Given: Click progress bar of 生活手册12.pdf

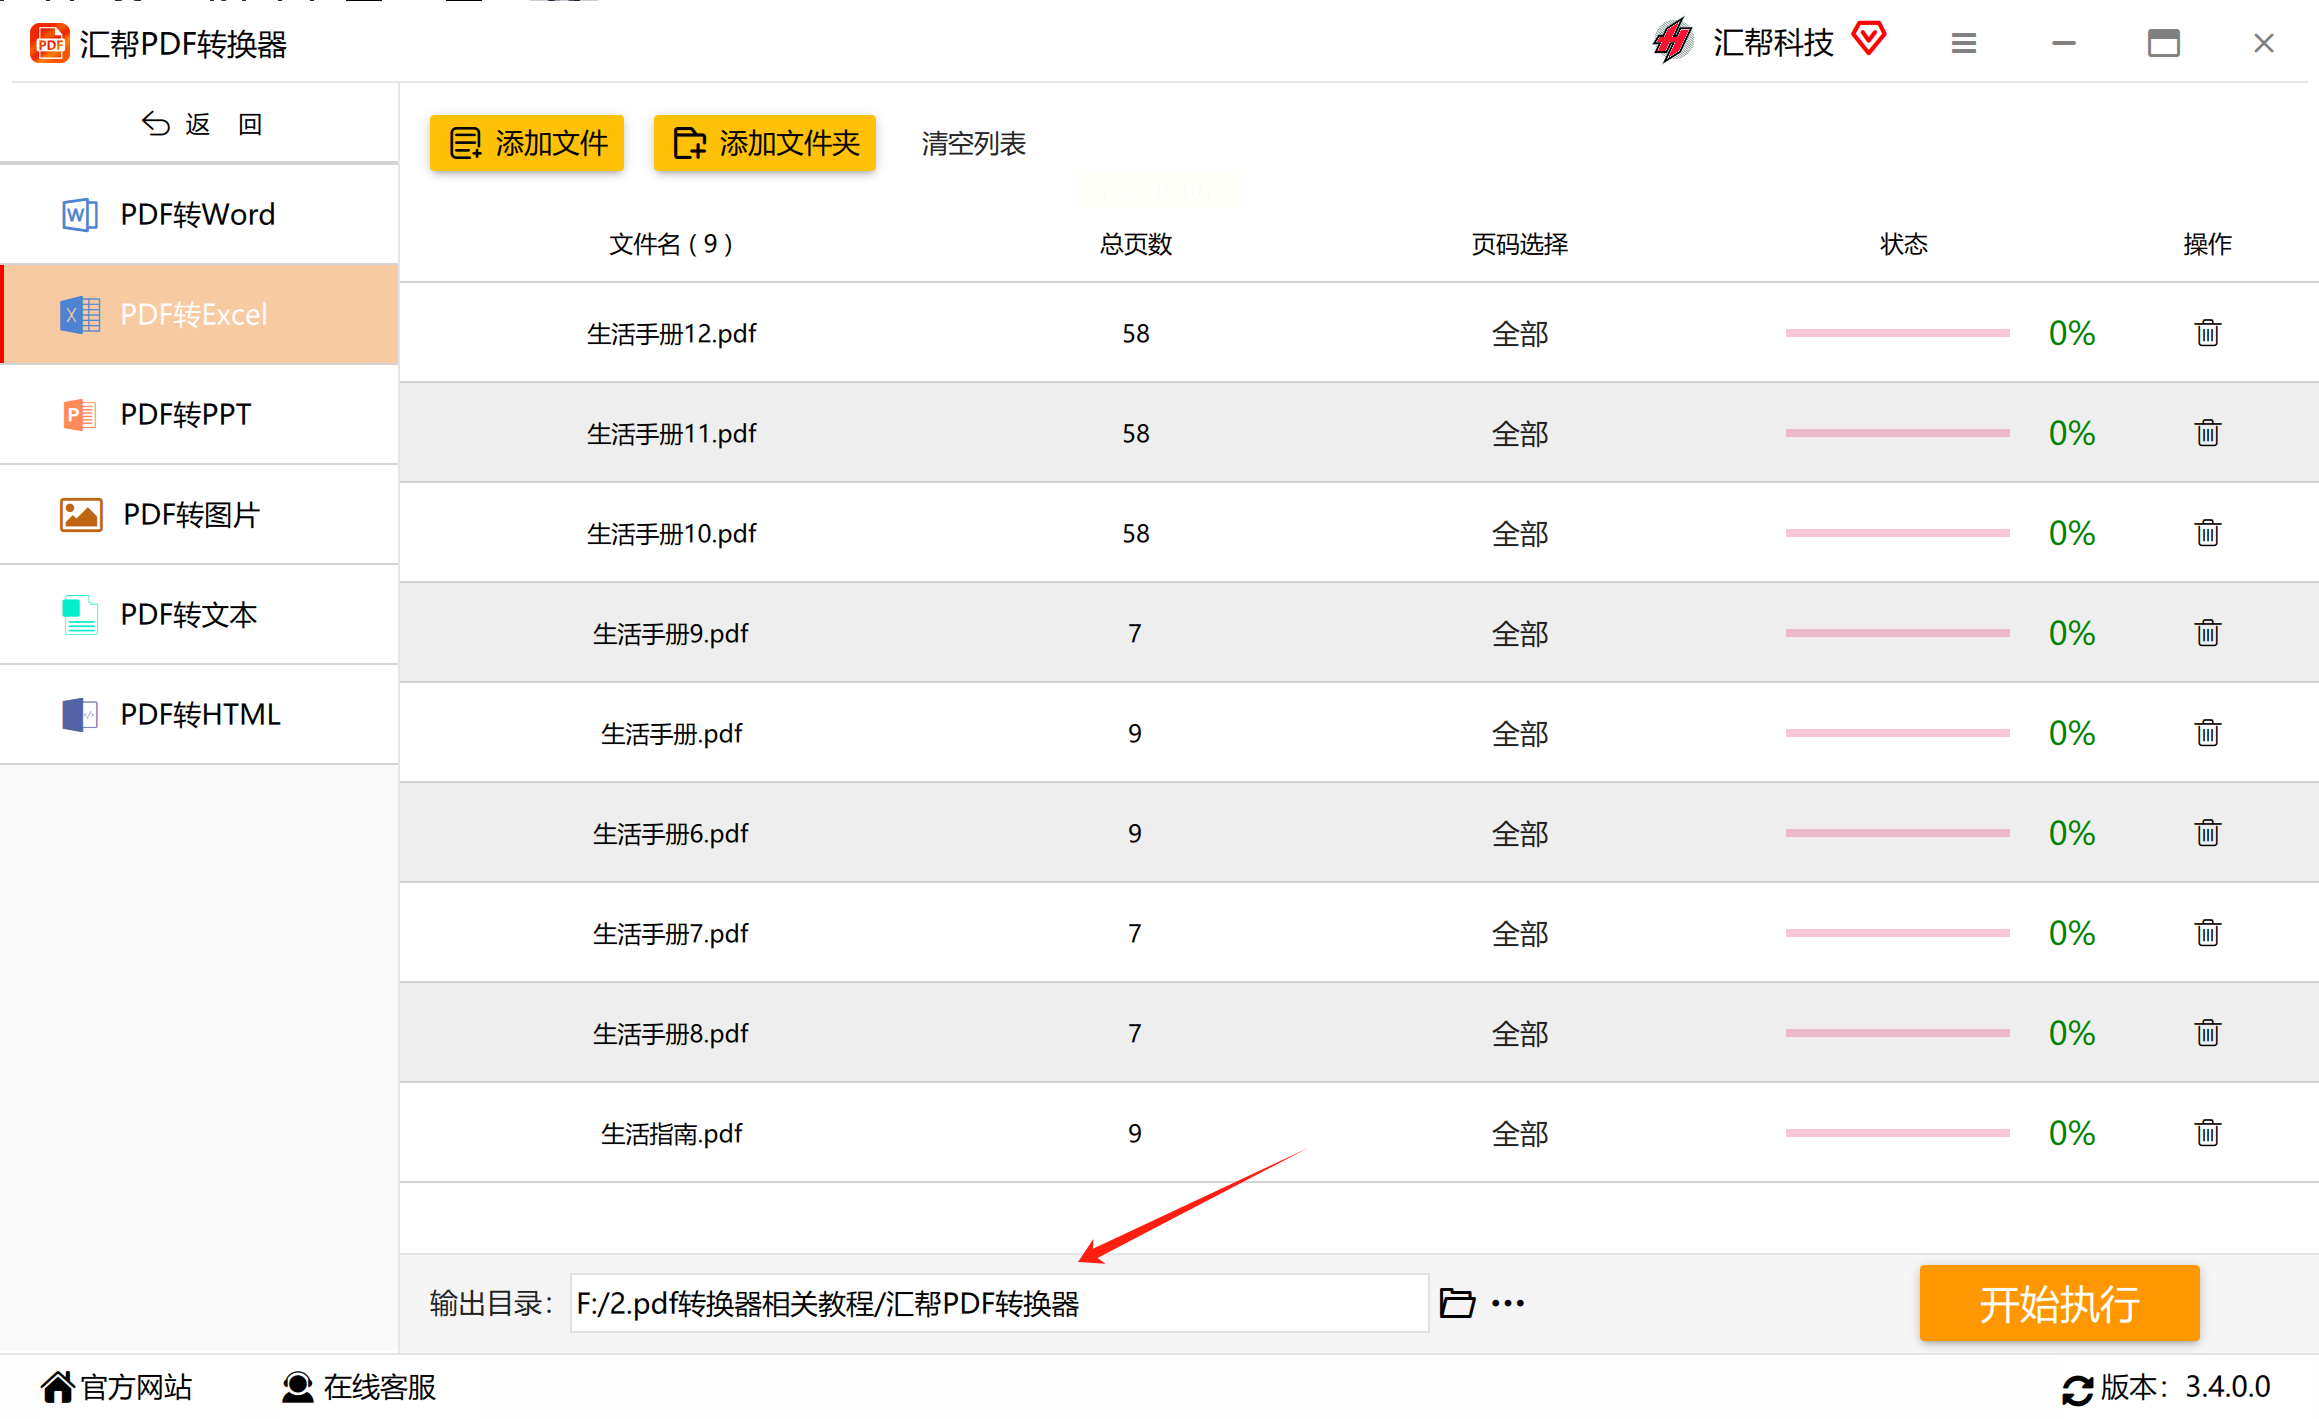Looking at the screenshot, I should [x=1897, y=333].
